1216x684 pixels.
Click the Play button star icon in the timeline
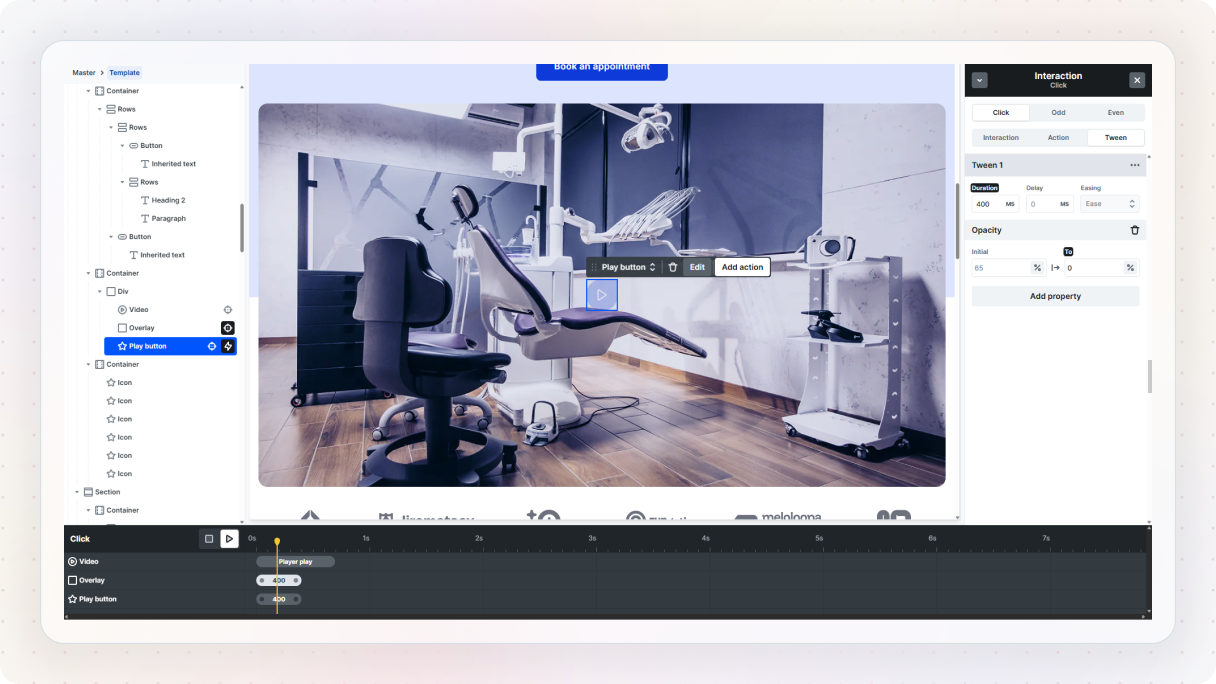pos(72,599)
